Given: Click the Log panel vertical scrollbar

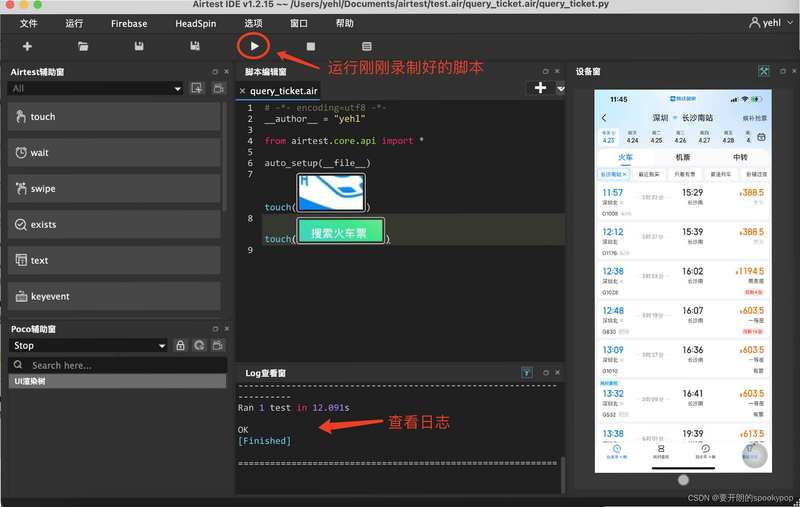Looking at the screenshot, I should 563,474.
